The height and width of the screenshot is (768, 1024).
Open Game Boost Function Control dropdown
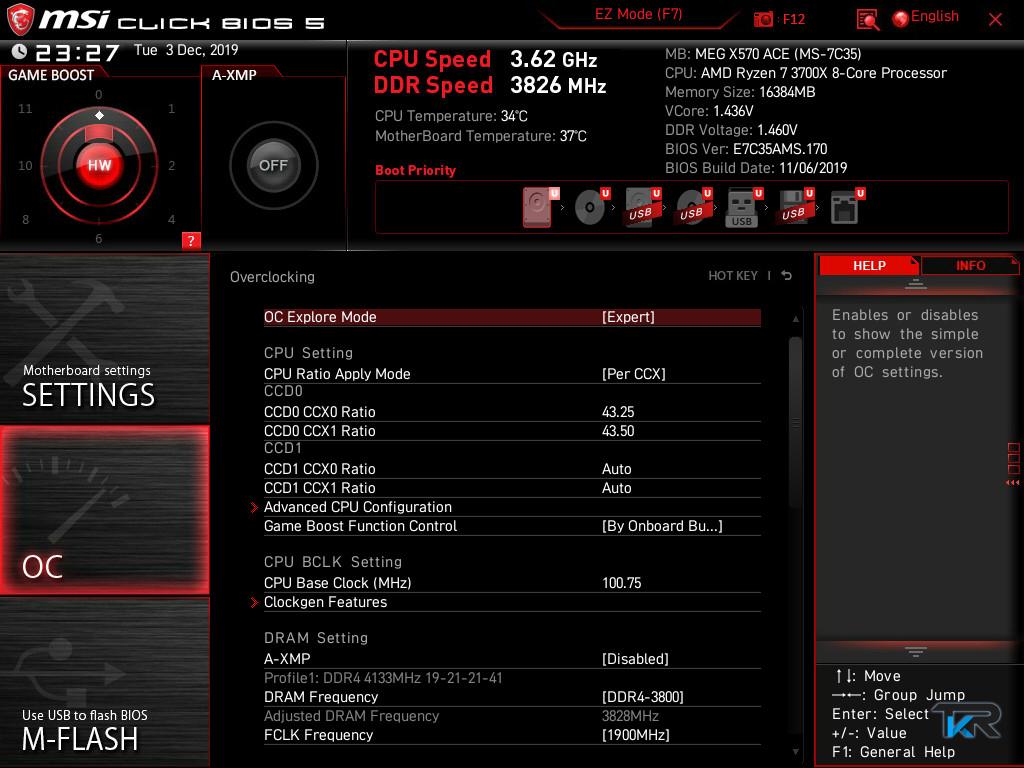(512, 526)
